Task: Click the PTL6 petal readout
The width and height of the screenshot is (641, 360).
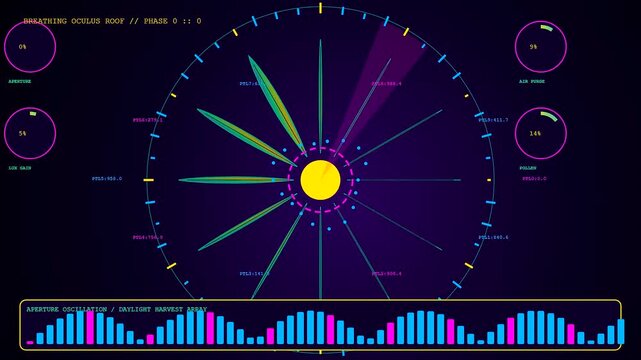Action: click(148, 120)
